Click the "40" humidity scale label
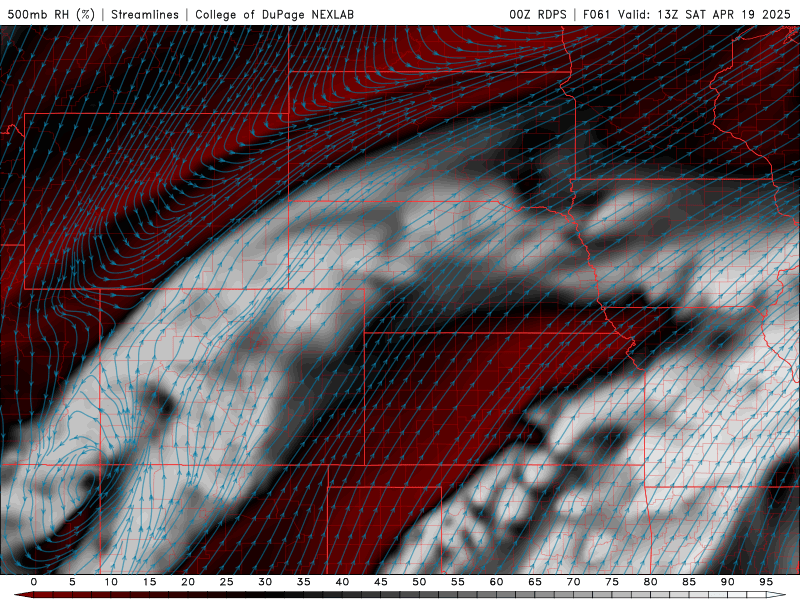 pos(342,582)
